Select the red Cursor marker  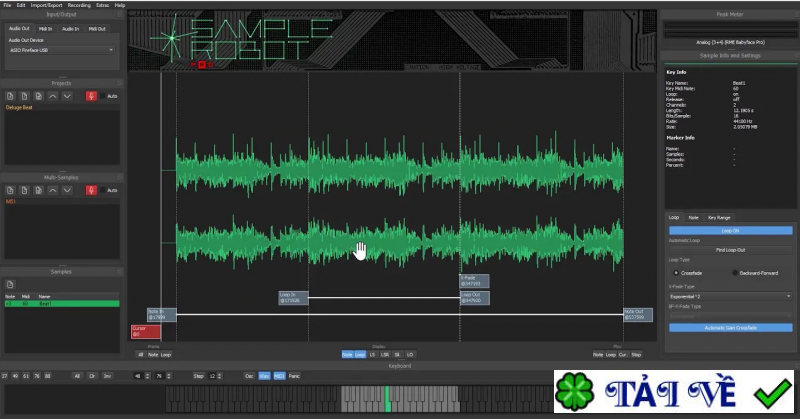tap(146, 332)
